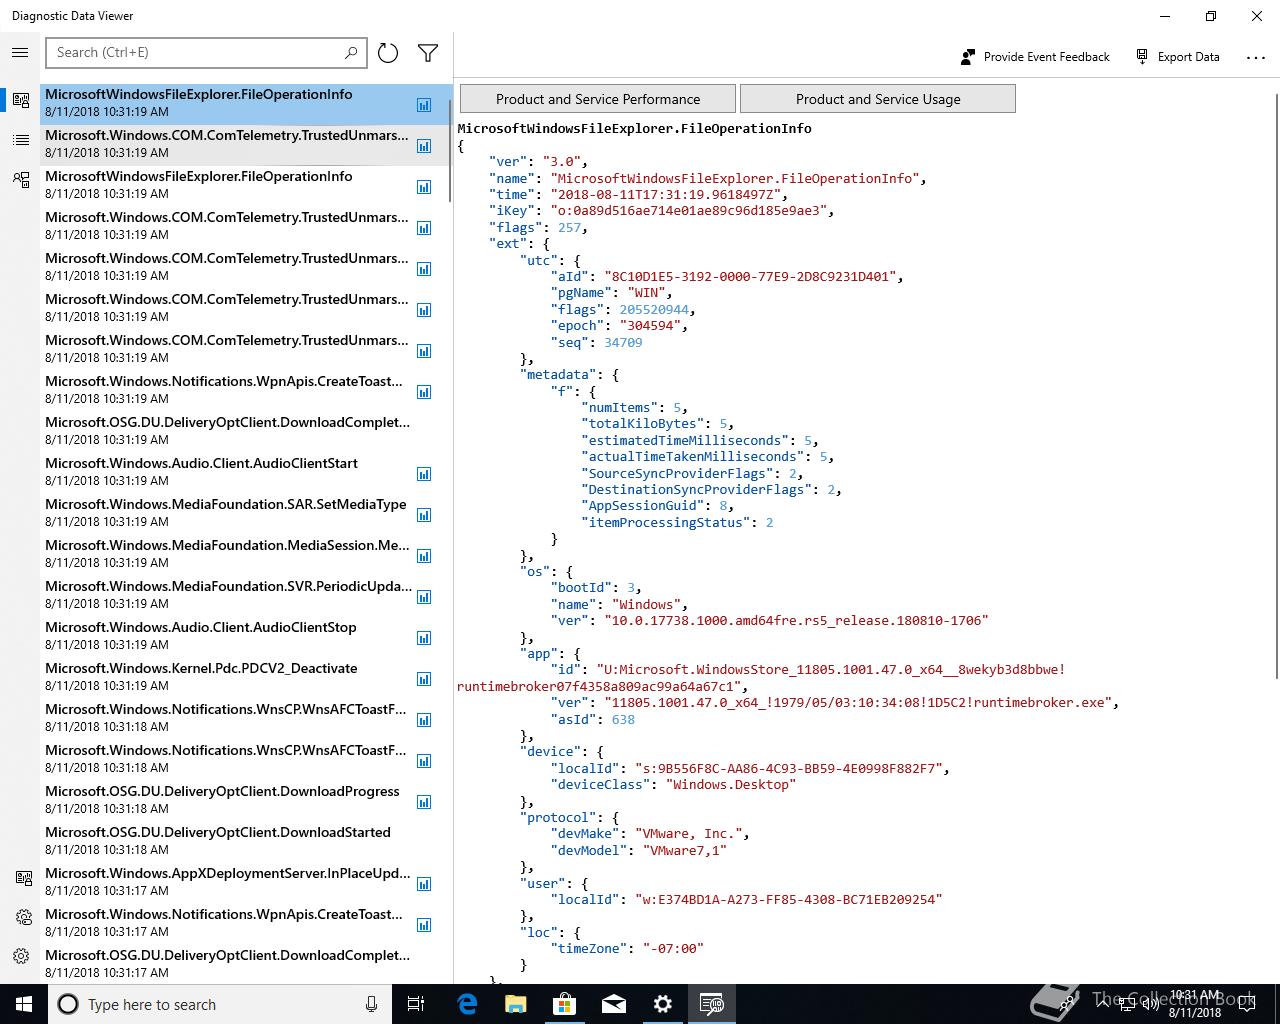Select the Kernel.Pdc.PDCV2_Deactivate event
Viewport: 1280px width, 1024px height.
[245, 677]
